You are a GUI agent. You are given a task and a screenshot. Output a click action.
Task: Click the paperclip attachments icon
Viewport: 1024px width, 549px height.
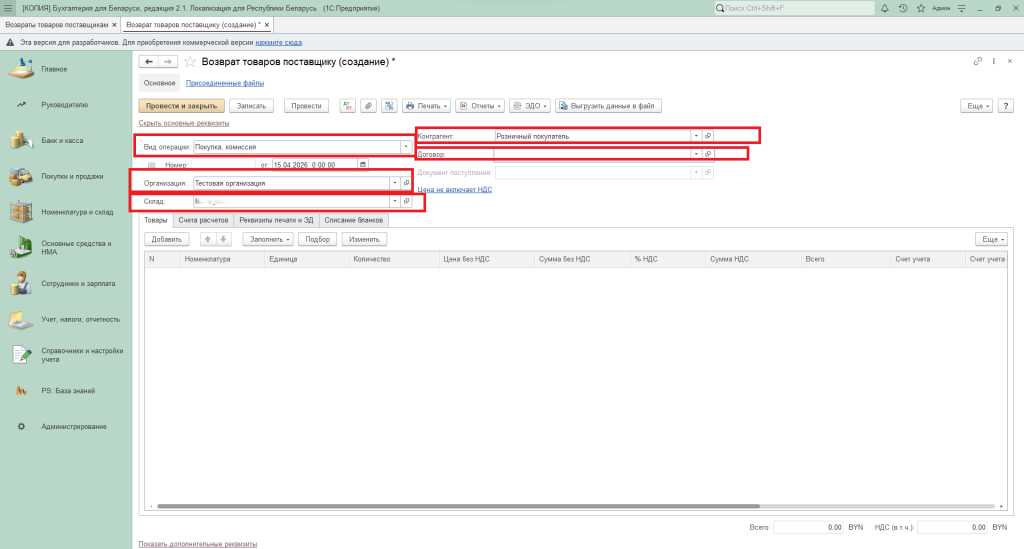click(368, 105)
